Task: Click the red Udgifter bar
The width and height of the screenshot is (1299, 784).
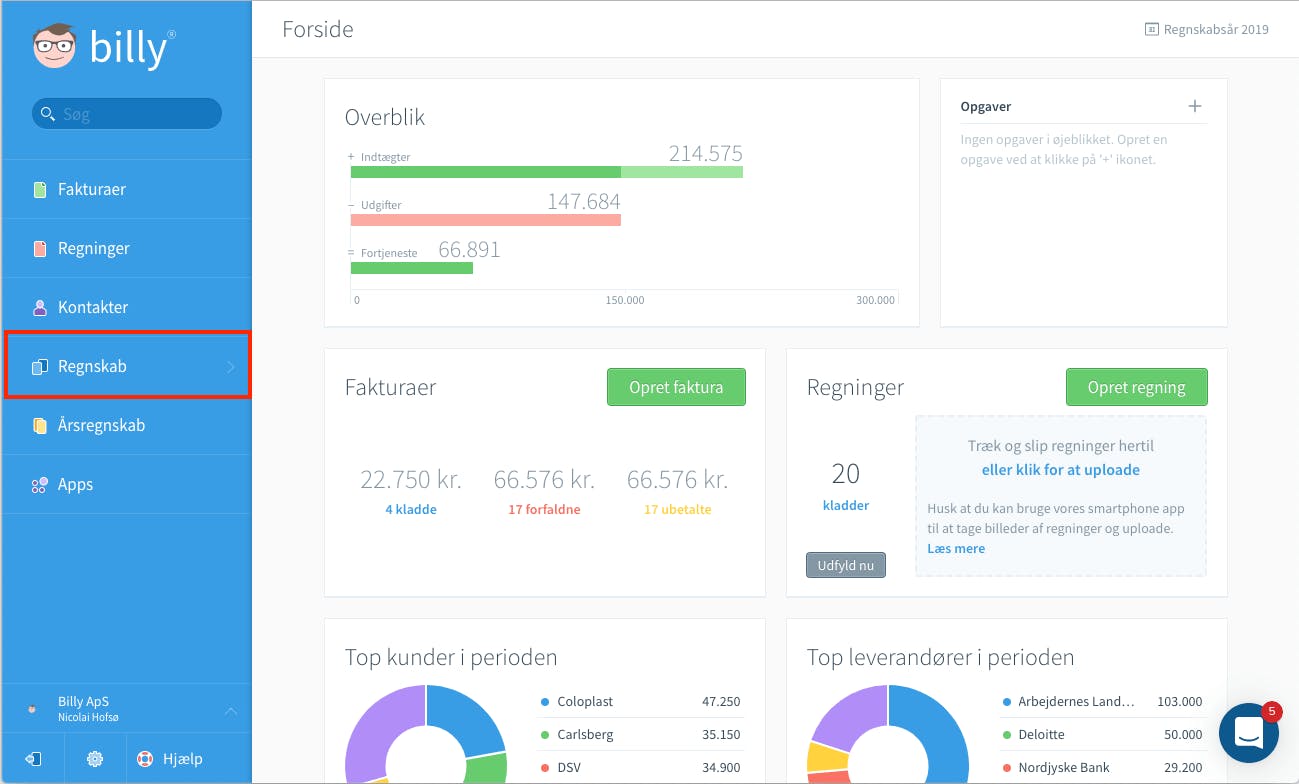Action: click(x=486, y=219)
